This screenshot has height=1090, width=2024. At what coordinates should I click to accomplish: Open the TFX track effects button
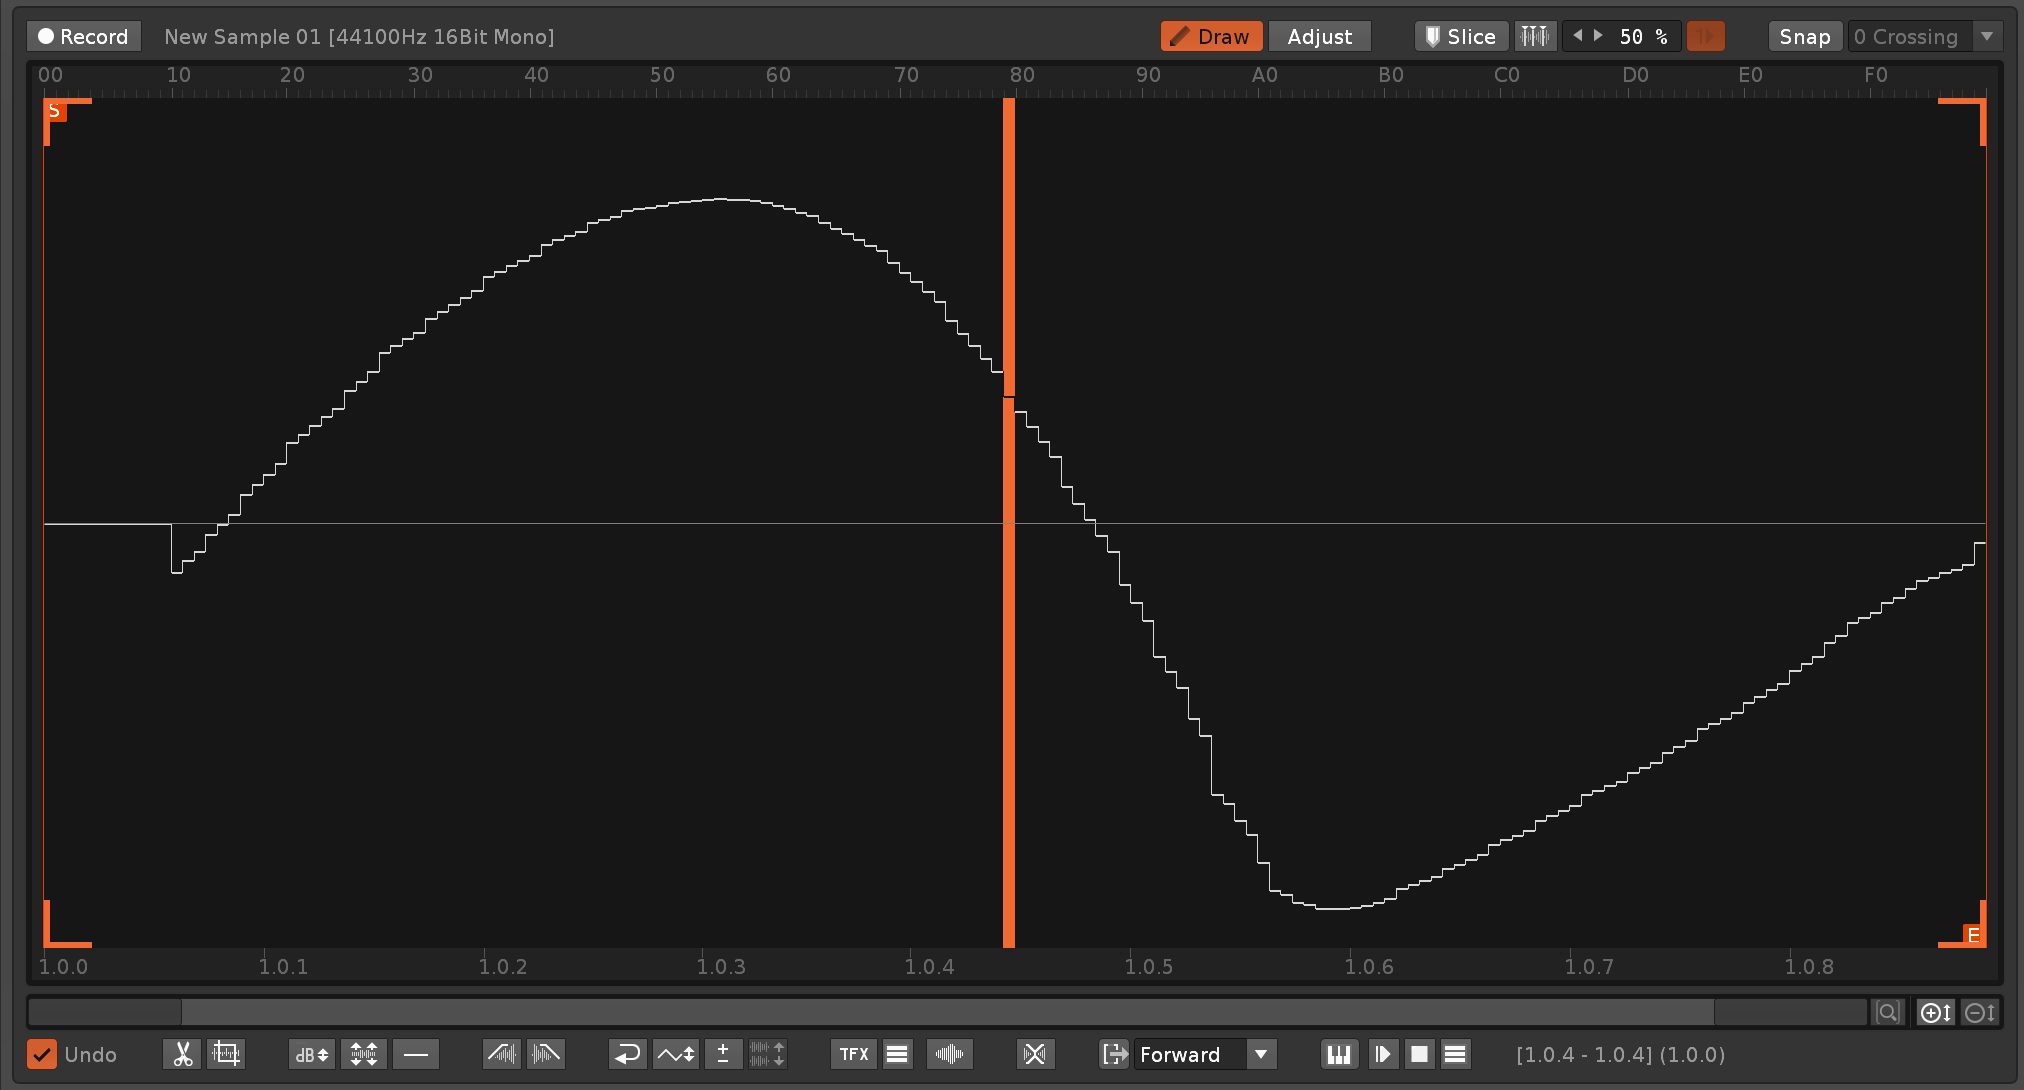853,1054
